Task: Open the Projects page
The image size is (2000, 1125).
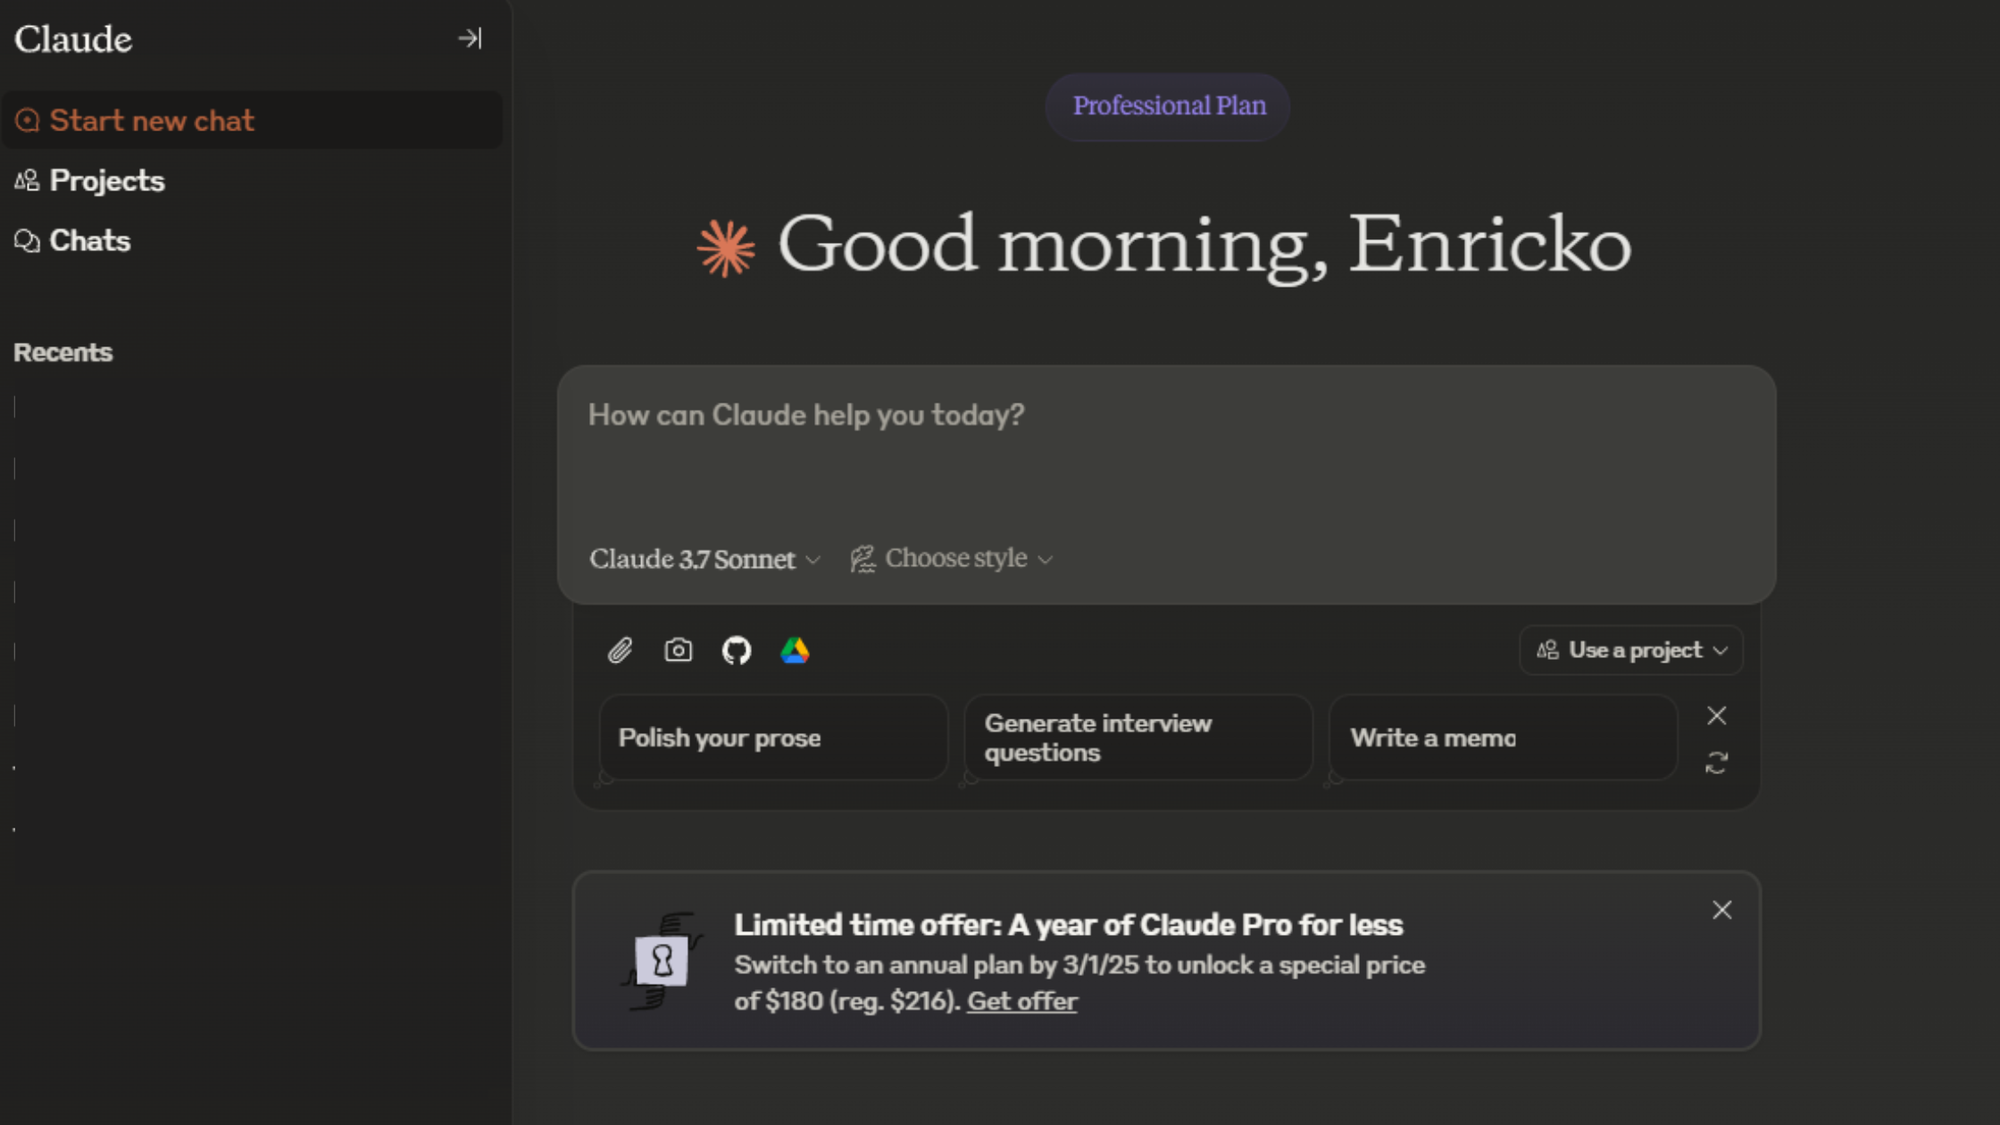Action: coord(106,180)
